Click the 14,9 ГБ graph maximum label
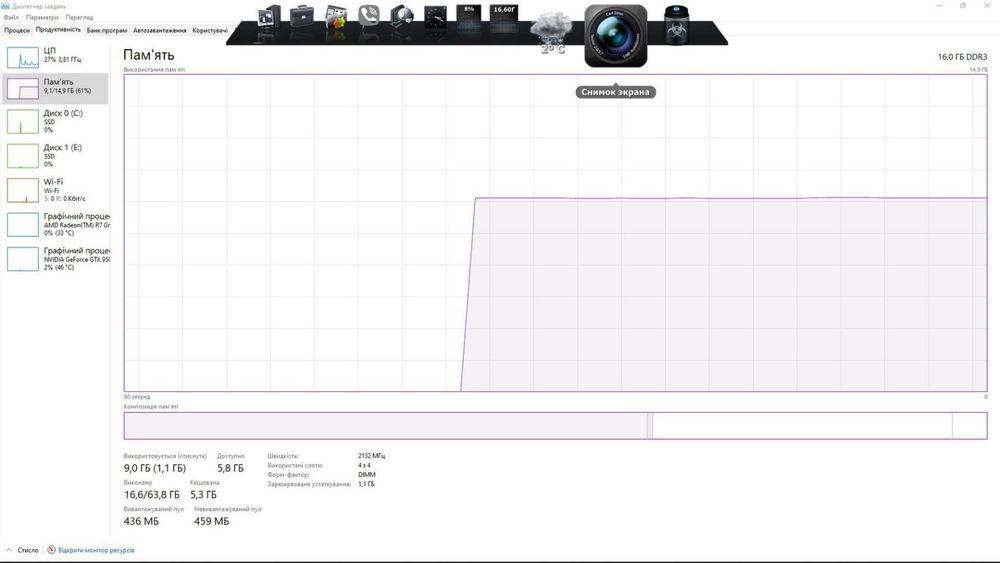Screen dimensions: 1000x563 point(978,69)
